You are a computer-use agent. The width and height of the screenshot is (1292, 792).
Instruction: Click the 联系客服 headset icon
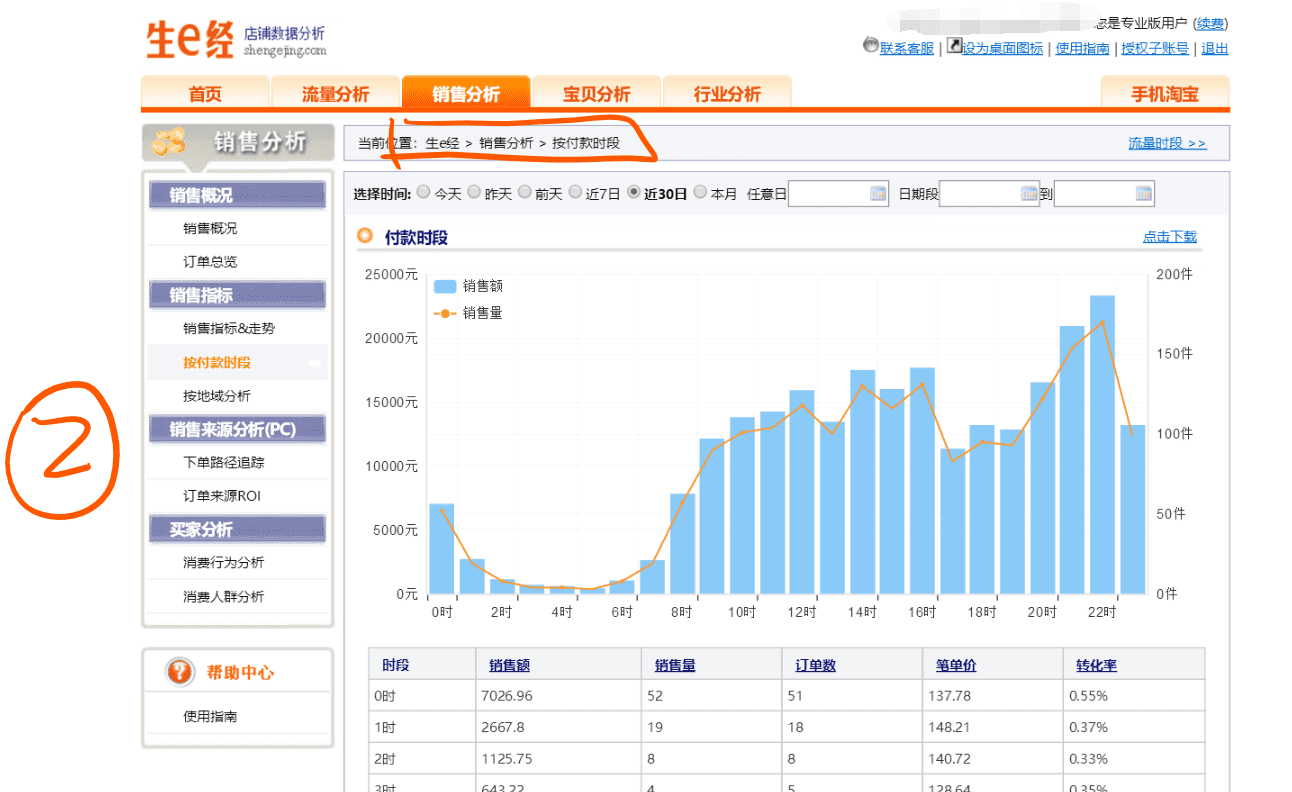click(x=870, y=47)
